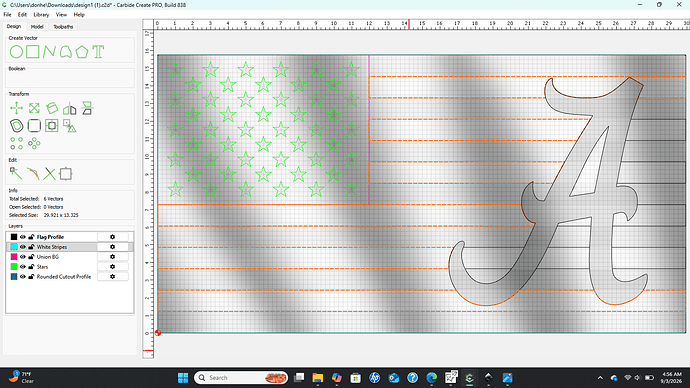
Task: Open File Explorer from the taskbar
Action: (318, 378)
